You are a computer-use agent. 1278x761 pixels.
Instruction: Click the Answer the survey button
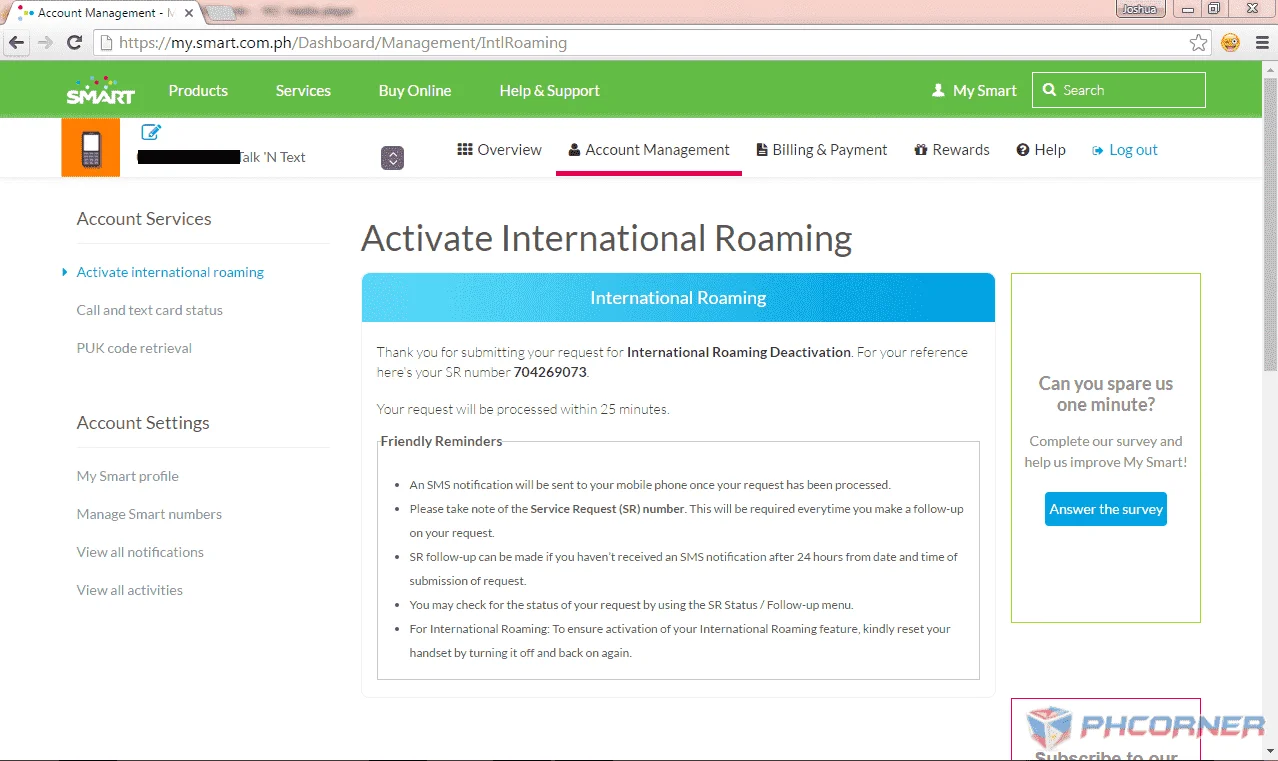pos(1106,509)
